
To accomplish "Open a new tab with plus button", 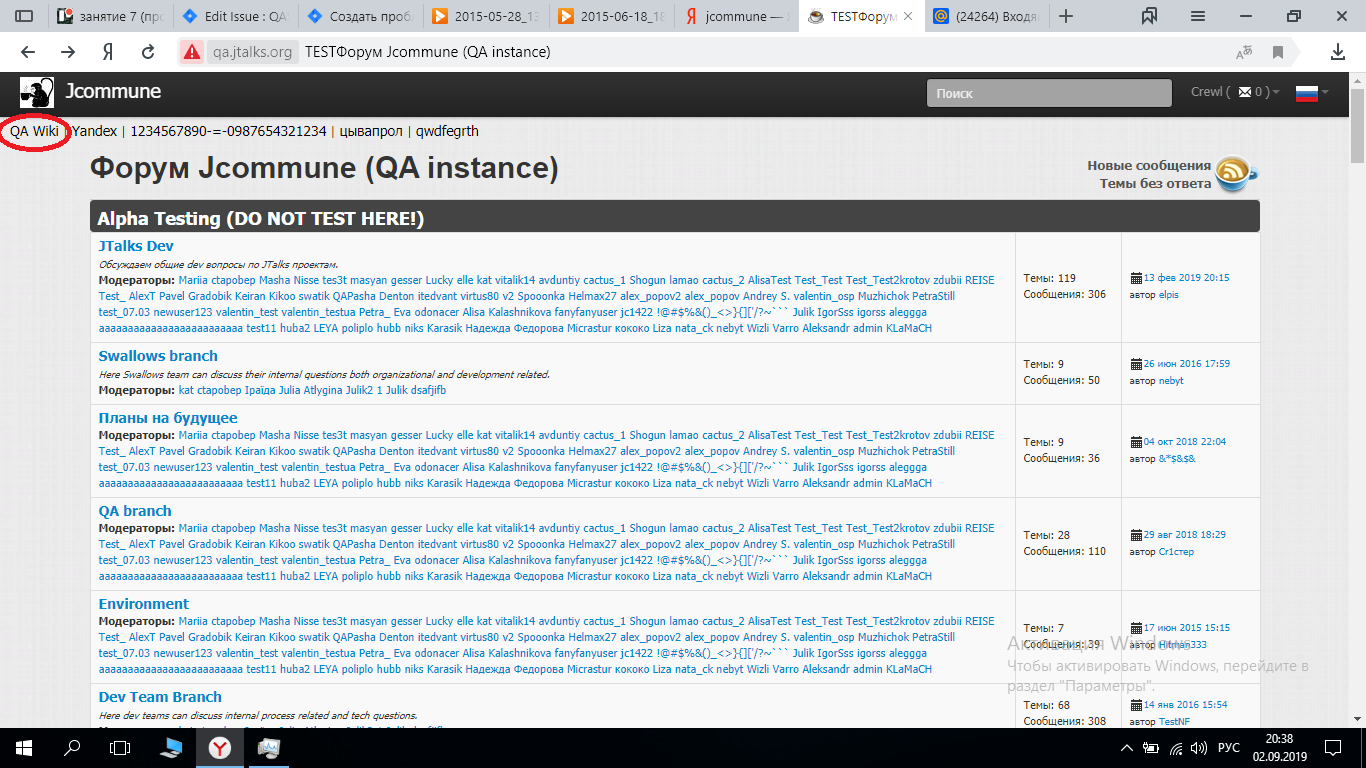I will [1066, 16].
